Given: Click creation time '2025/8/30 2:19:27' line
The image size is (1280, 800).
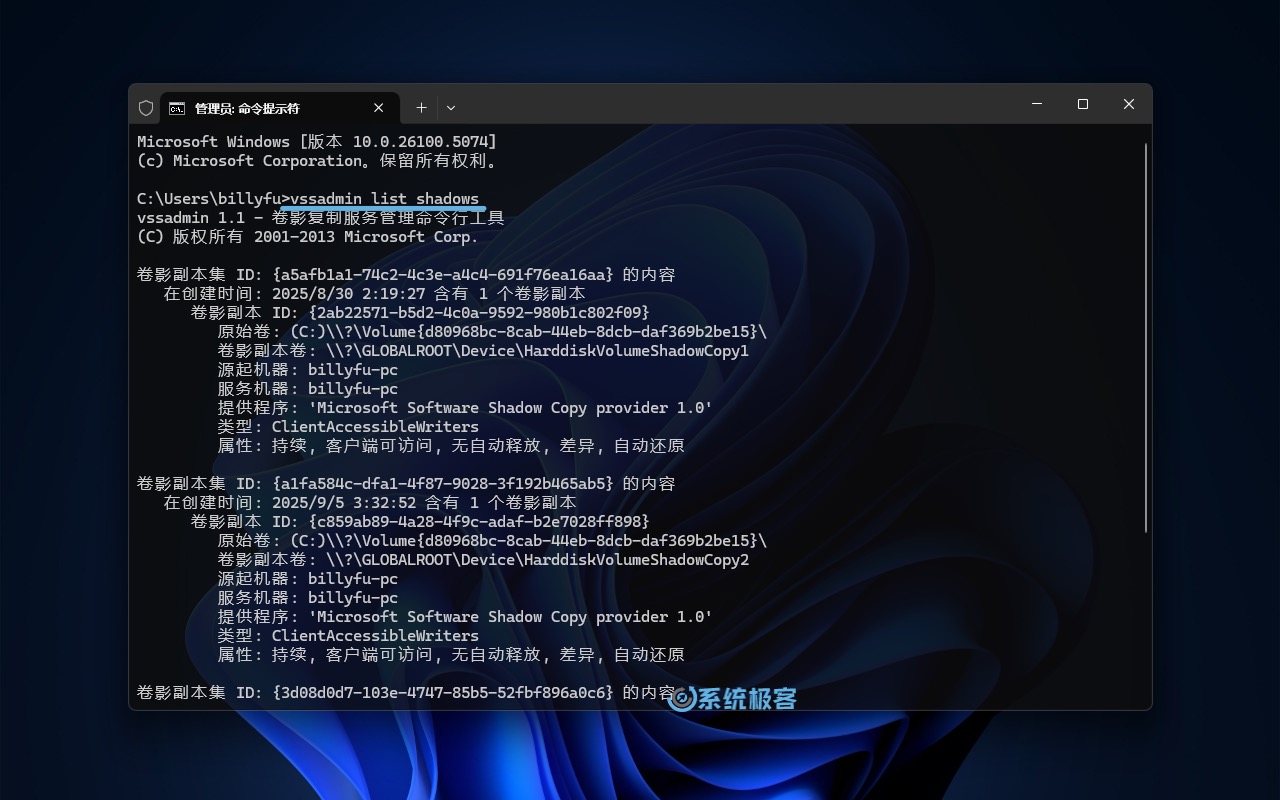Looking at the screenshot, I should [x=375, y=294].
